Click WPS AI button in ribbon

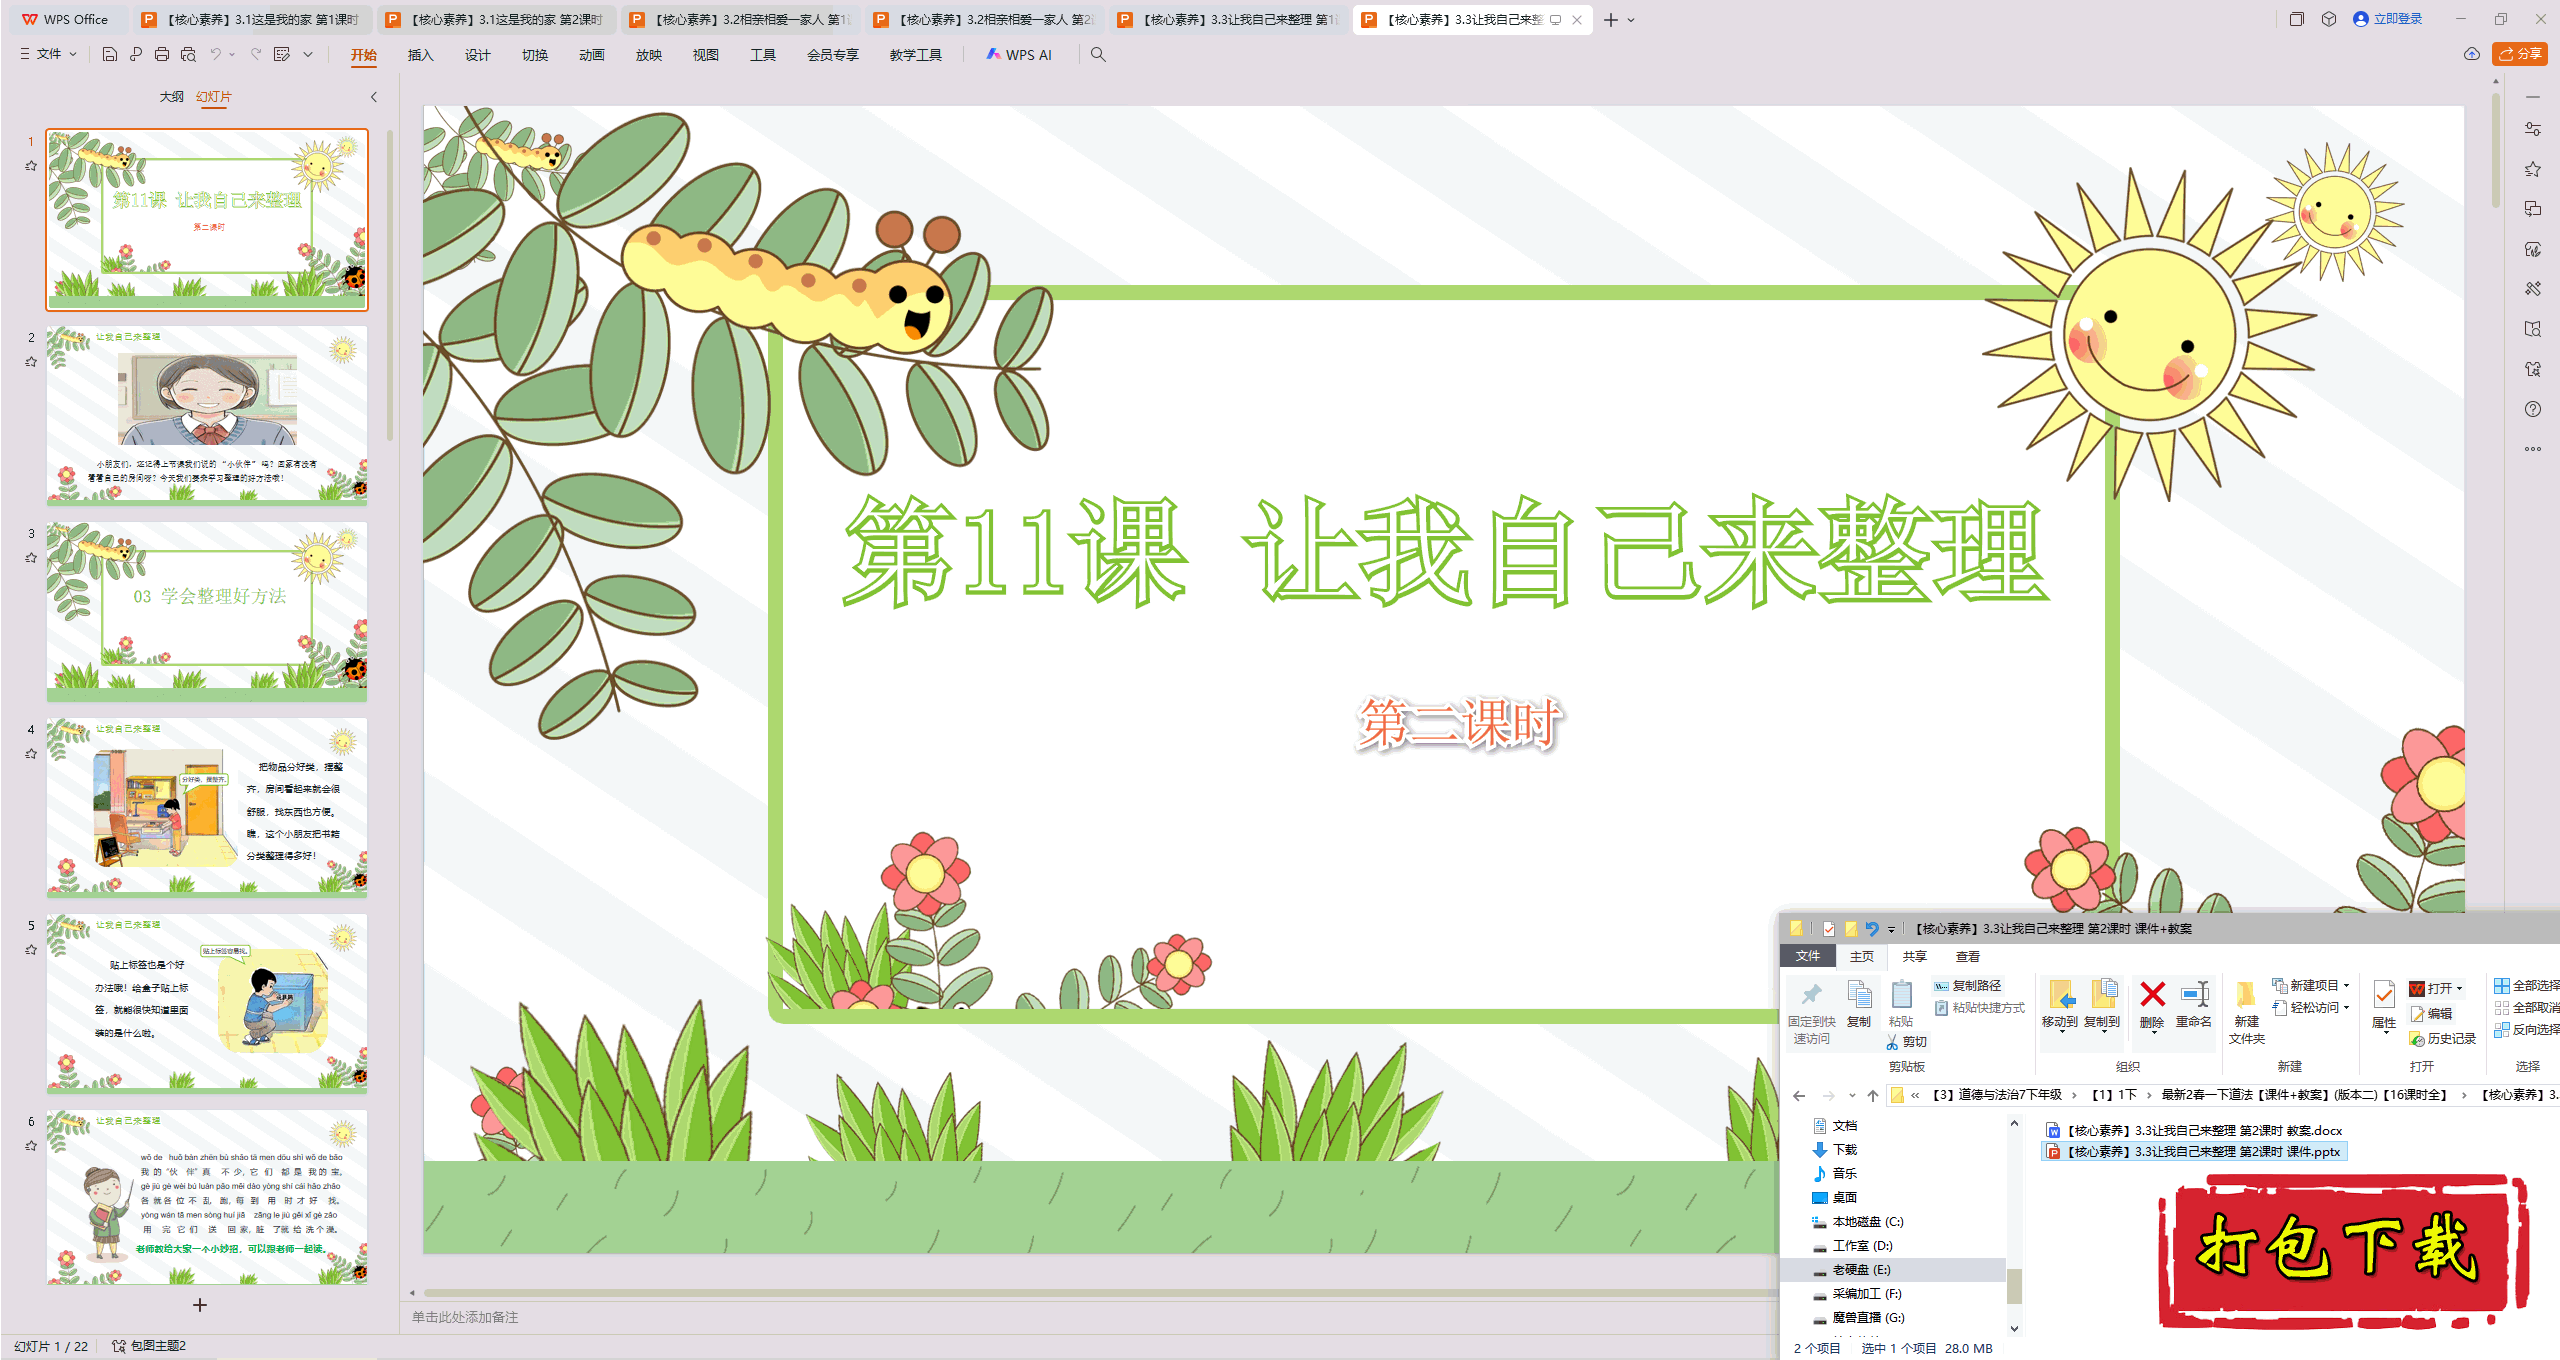tap(1018, 55)
